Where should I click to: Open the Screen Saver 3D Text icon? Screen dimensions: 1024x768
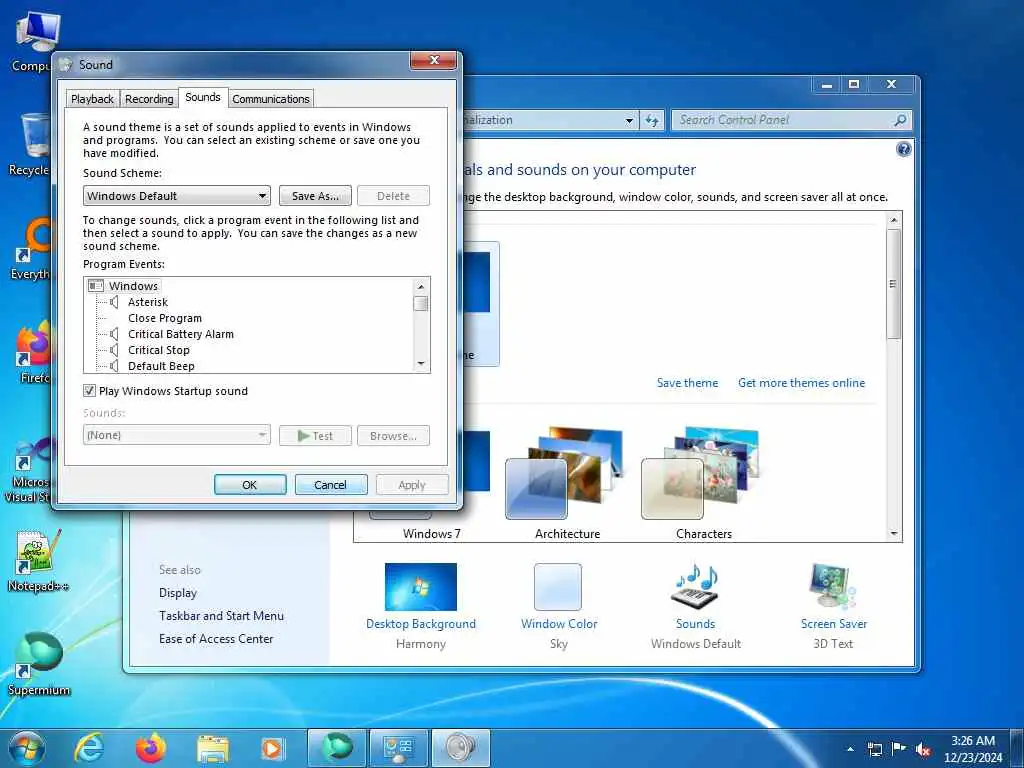coord(833,586)
